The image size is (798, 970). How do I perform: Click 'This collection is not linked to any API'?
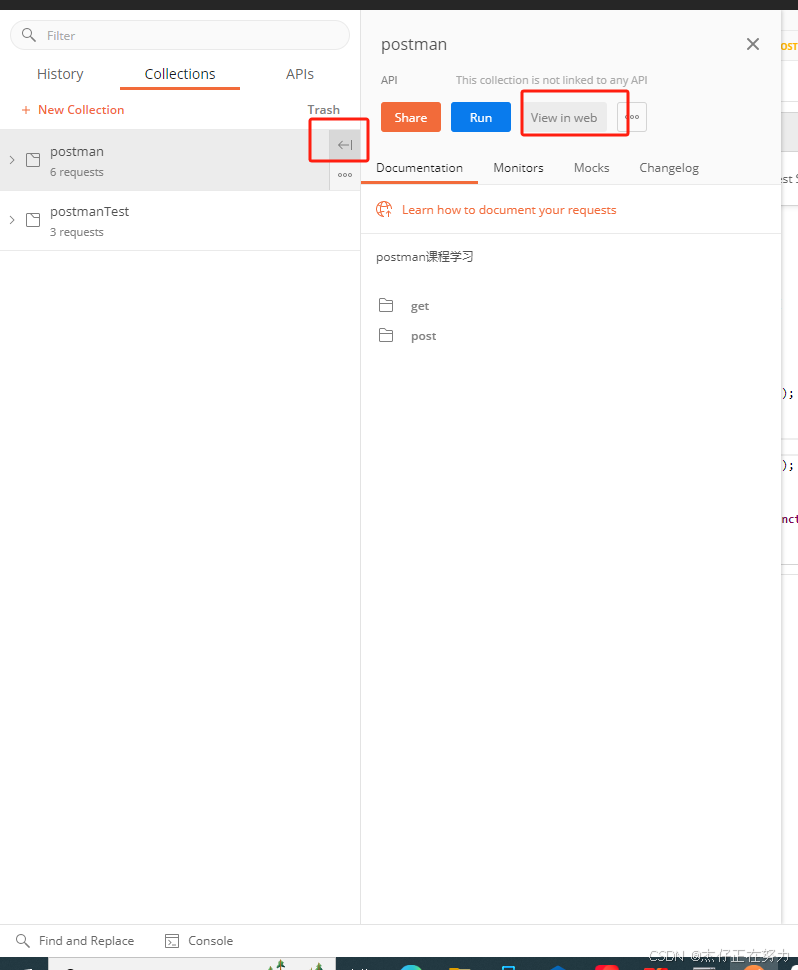click(x=552, y=80)
